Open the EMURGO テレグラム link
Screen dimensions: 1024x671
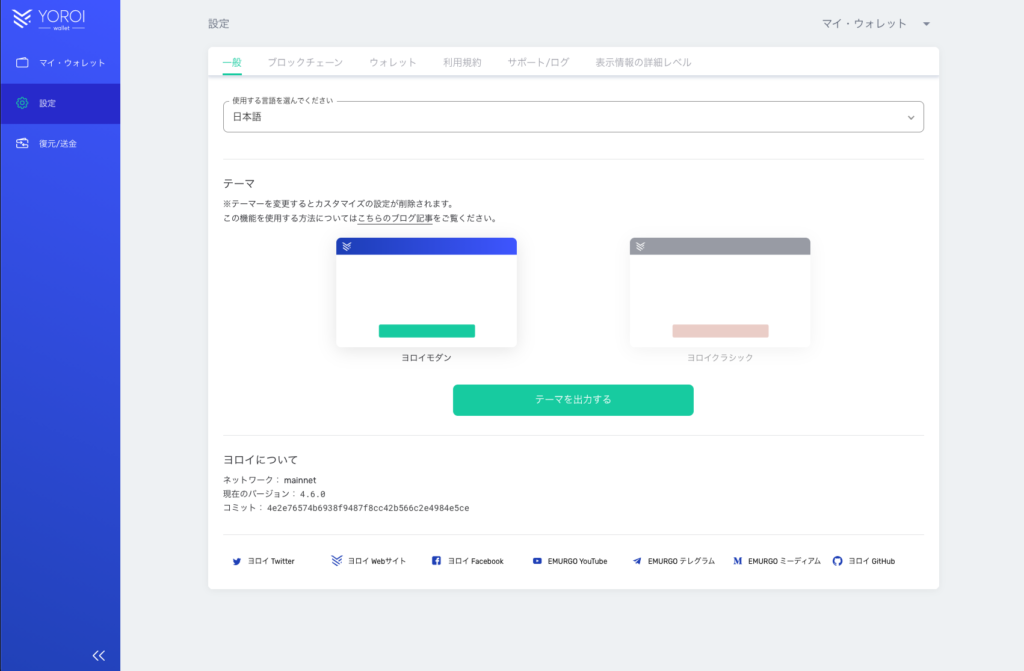(x=673, y=561)
